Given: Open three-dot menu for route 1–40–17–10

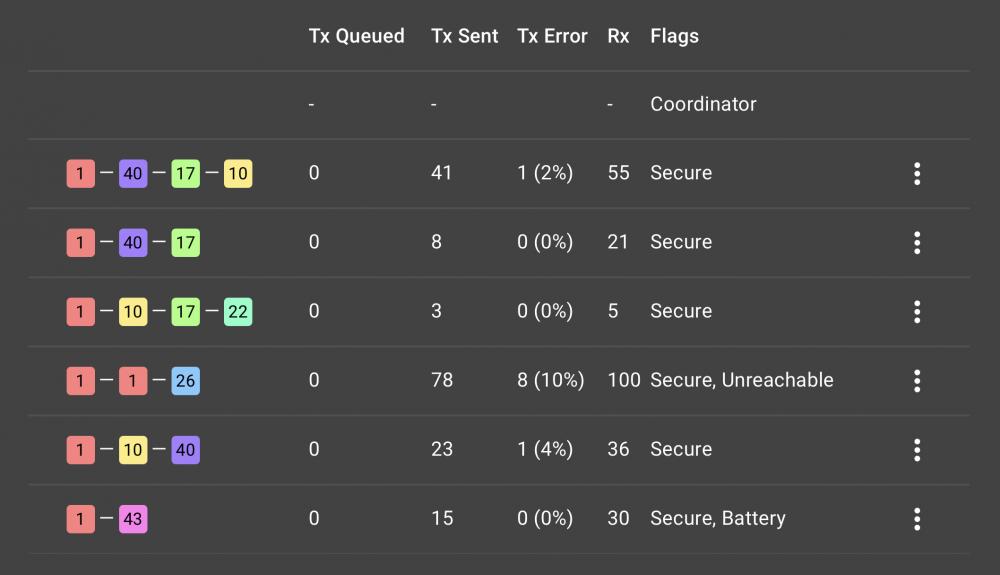Looking at the screenshot, I should (916, 173).
